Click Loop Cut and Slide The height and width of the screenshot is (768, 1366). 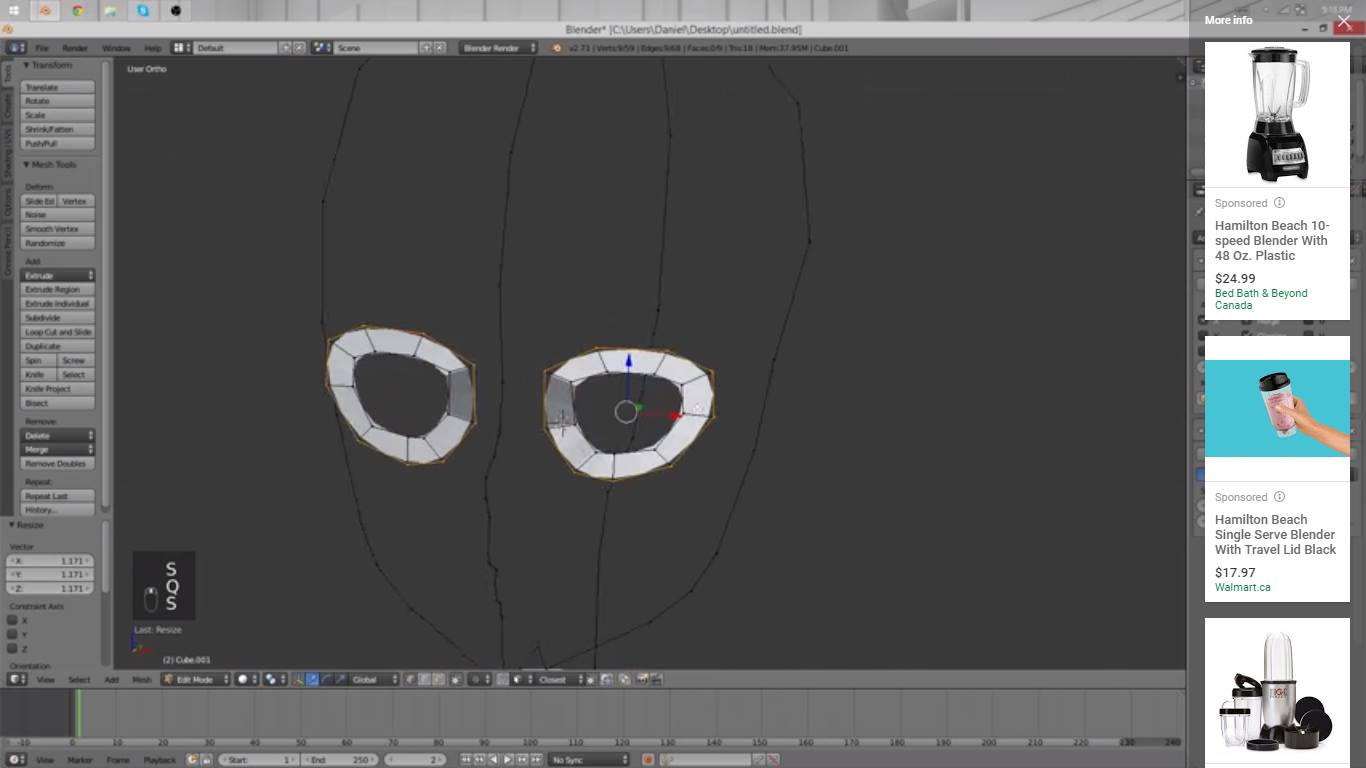click(x=58, y=332)
